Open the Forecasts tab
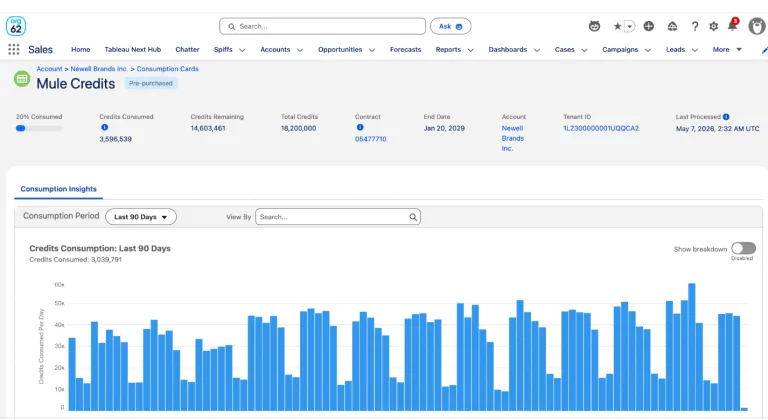Screen dimensions: 768x420 tap(406, 49)
